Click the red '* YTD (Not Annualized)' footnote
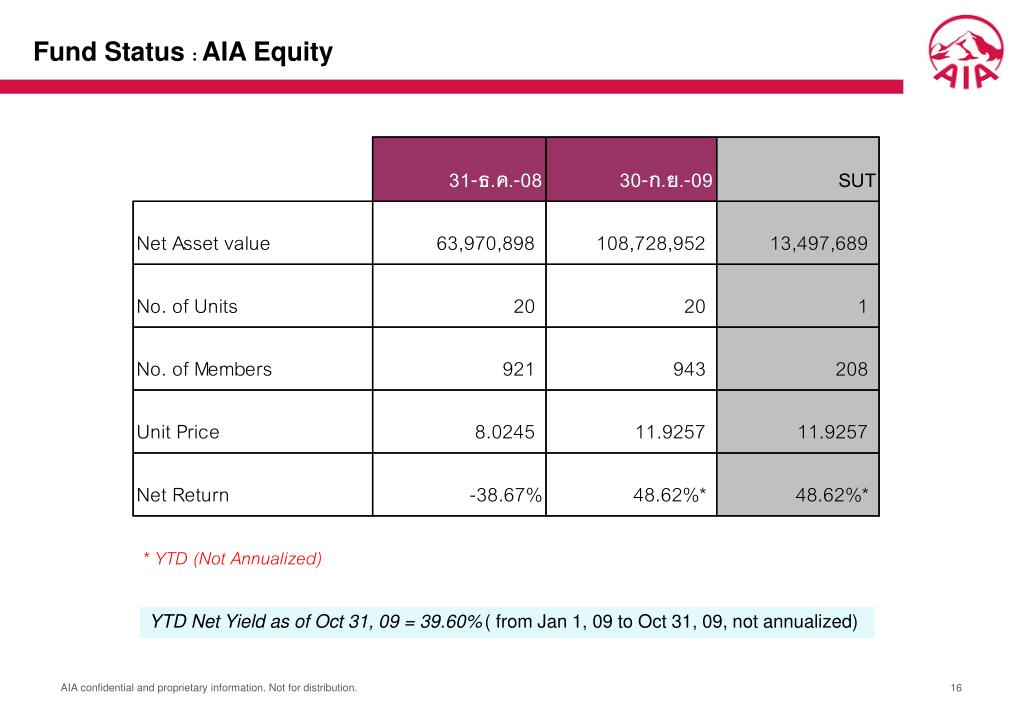Image resolution: width=1023 pixels, height=708 pixels. click(x=233, y=559)
